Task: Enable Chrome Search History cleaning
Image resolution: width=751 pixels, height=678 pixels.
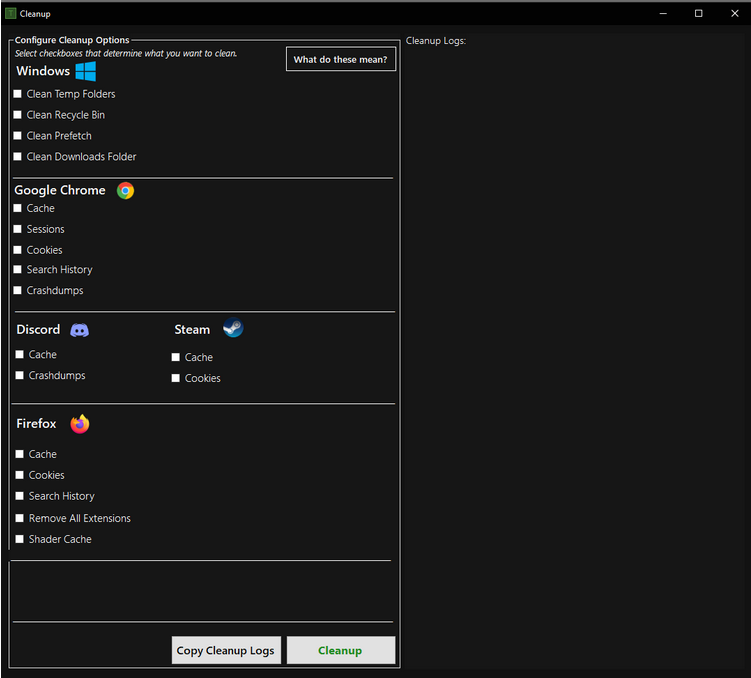Action: click(x=18, y=270)
